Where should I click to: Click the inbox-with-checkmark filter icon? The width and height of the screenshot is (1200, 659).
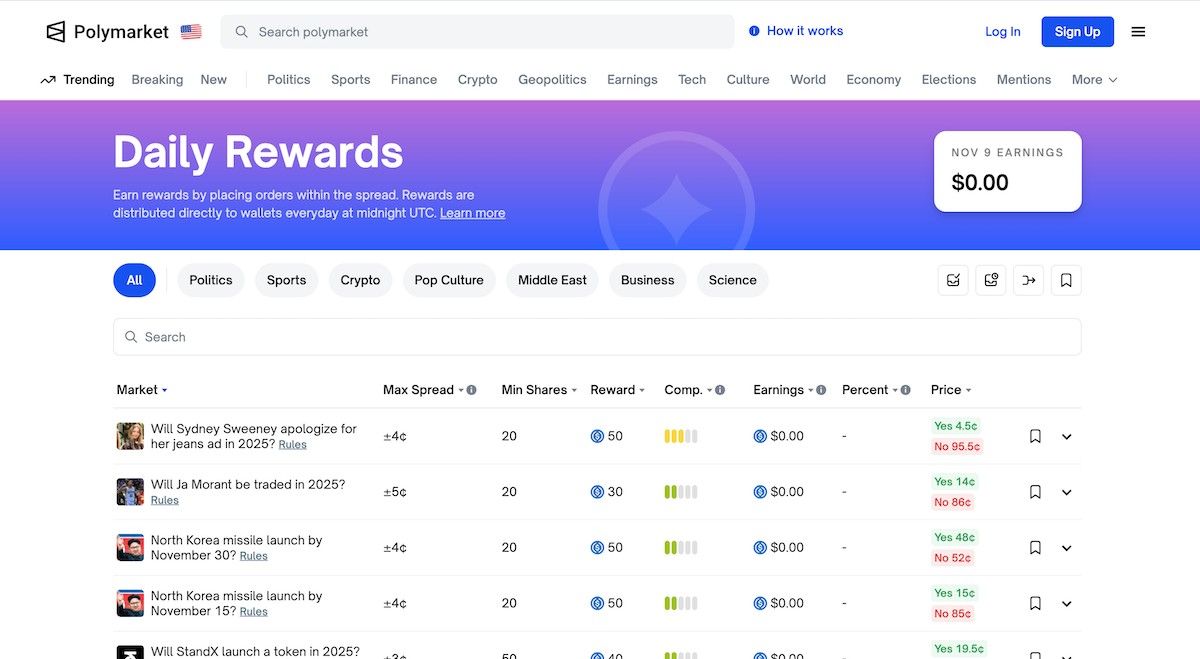click(953, 280)
